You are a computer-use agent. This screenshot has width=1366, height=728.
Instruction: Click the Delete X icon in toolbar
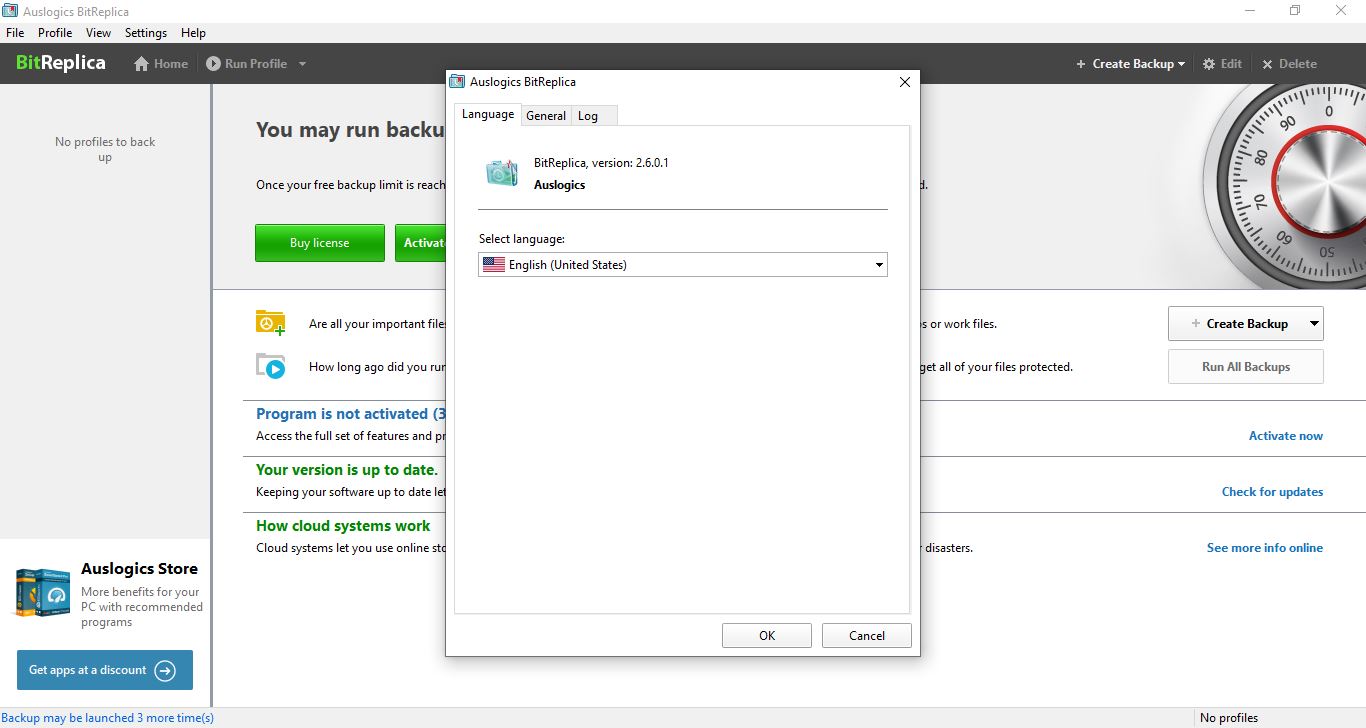1267,64
